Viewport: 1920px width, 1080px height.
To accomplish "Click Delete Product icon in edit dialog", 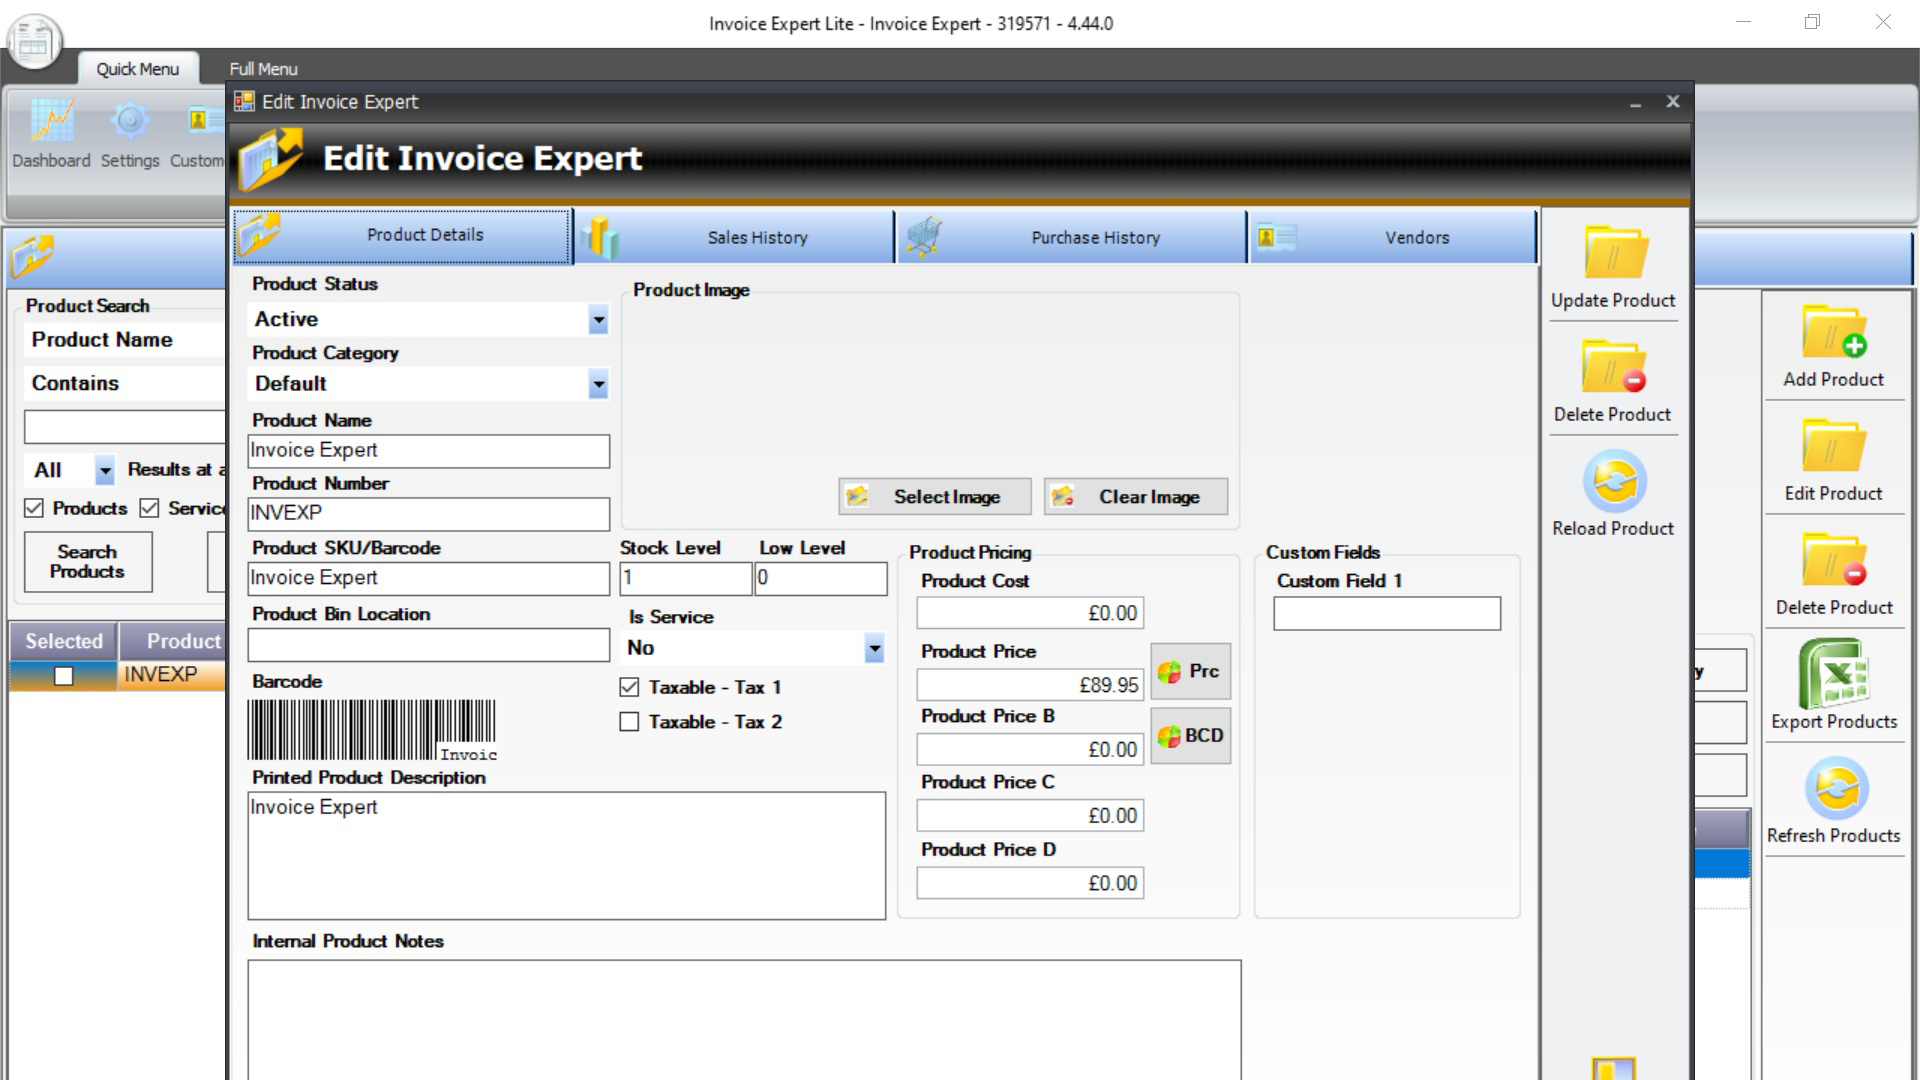I will coord(1613,366).
